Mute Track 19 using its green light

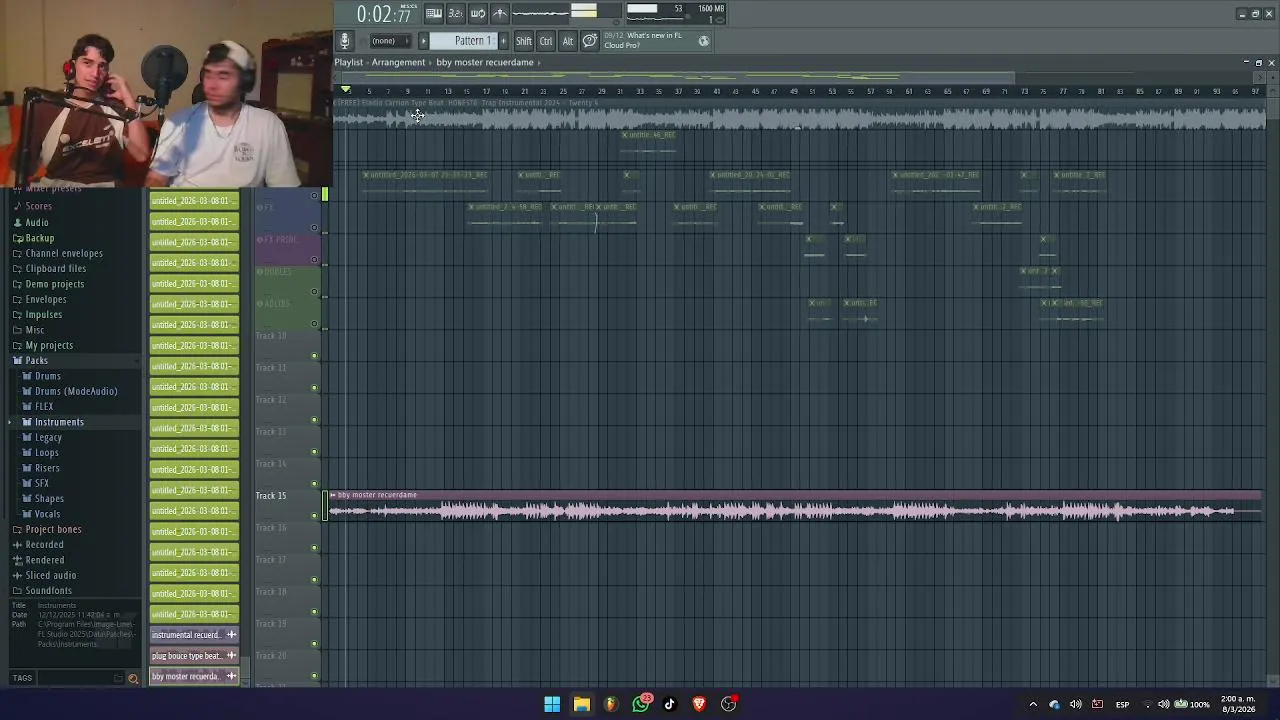[x=314, y=644]
